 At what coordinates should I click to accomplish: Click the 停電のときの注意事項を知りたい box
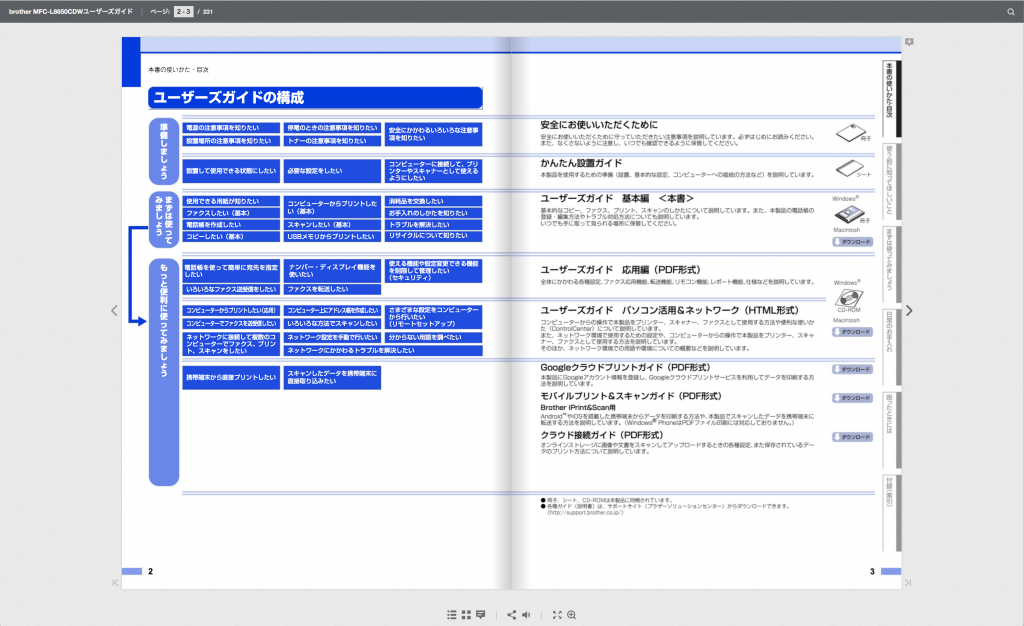pyautogui.click(x=332, y=128)
